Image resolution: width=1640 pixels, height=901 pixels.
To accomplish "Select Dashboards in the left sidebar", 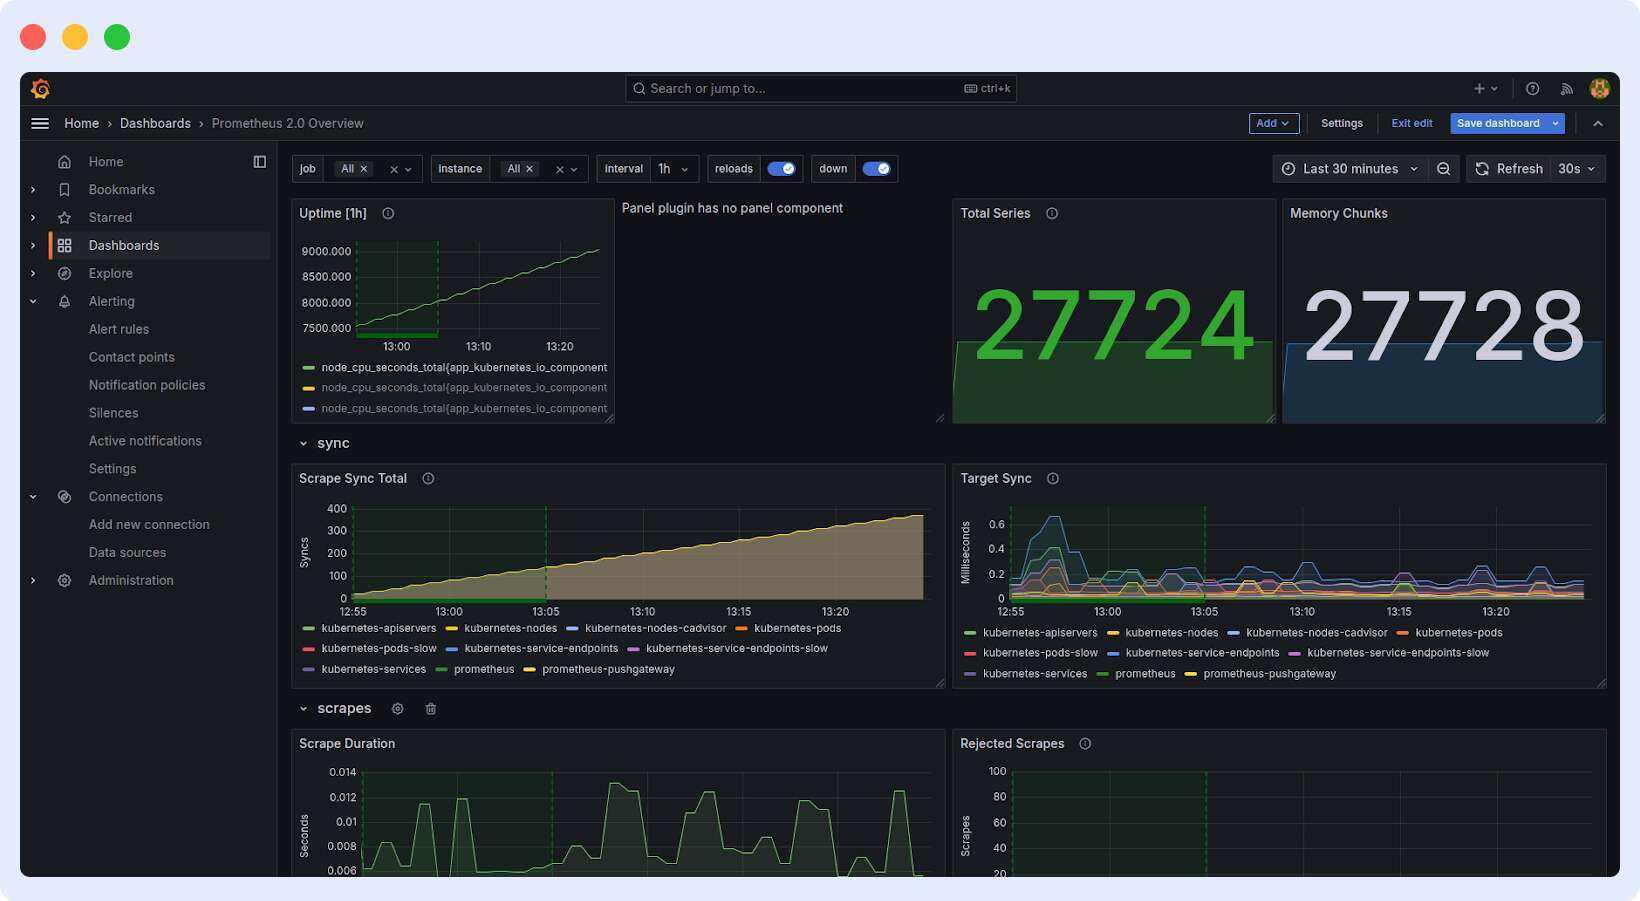I will [x=123, y=245].
